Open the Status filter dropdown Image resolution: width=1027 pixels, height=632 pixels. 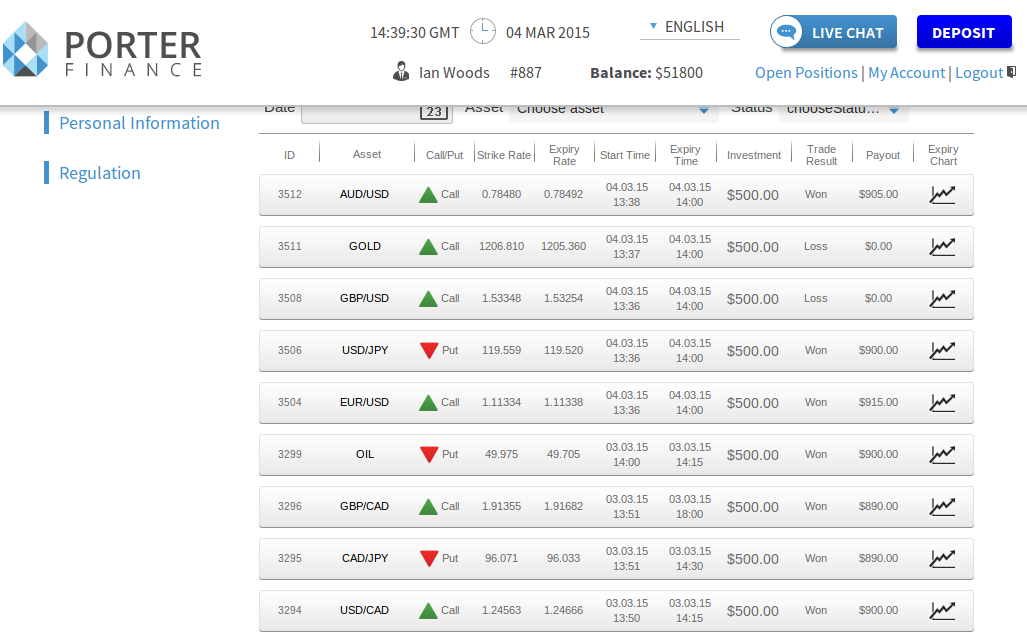(843, 109)
